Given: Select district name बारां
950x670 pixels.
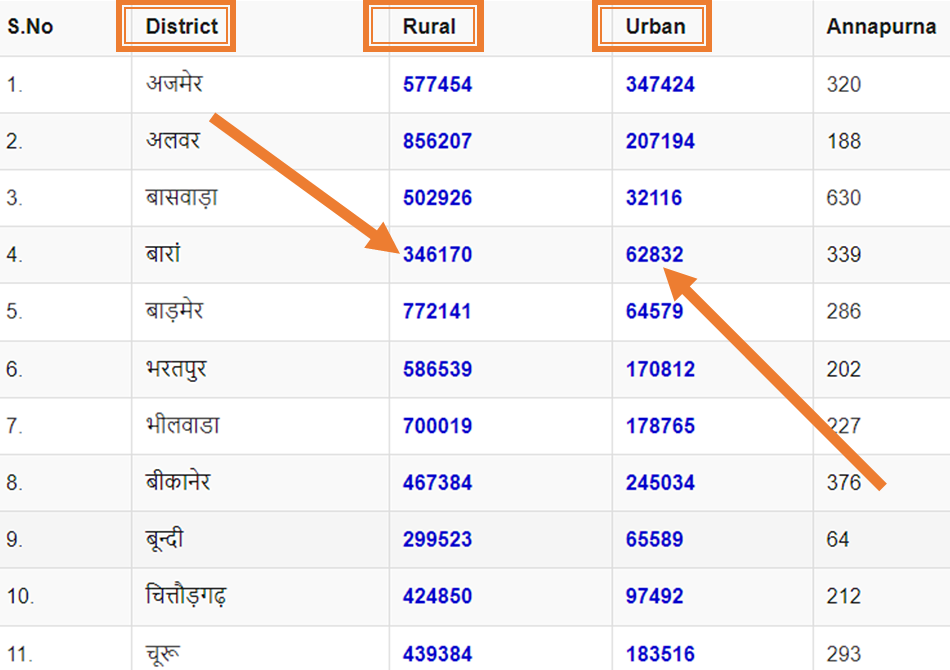Looking at the screenshot, I should (163, 253).
